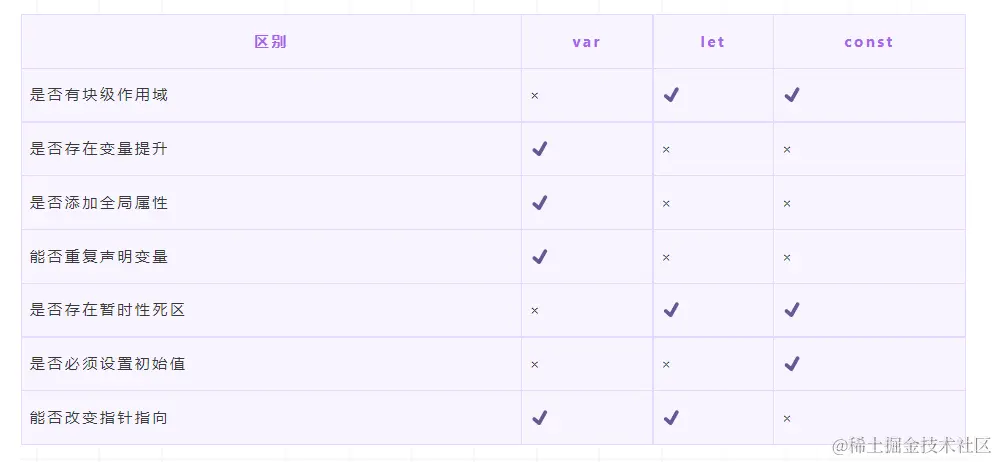
Task: Select the let column header
Action: (x=713, y=42)
